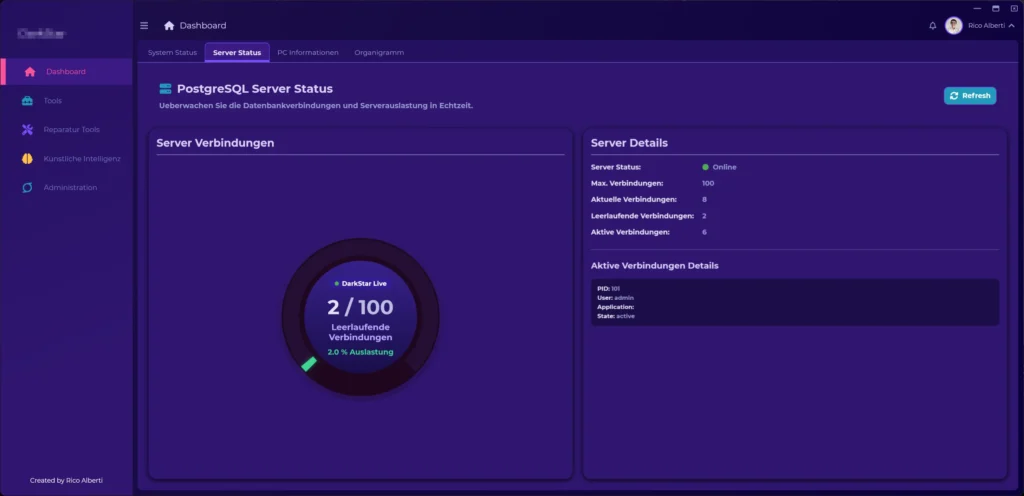Viewport: 1024px width, 496px height.
Task: Click the blurred app logo in sidebar
Action: click(x=41, y=34)
